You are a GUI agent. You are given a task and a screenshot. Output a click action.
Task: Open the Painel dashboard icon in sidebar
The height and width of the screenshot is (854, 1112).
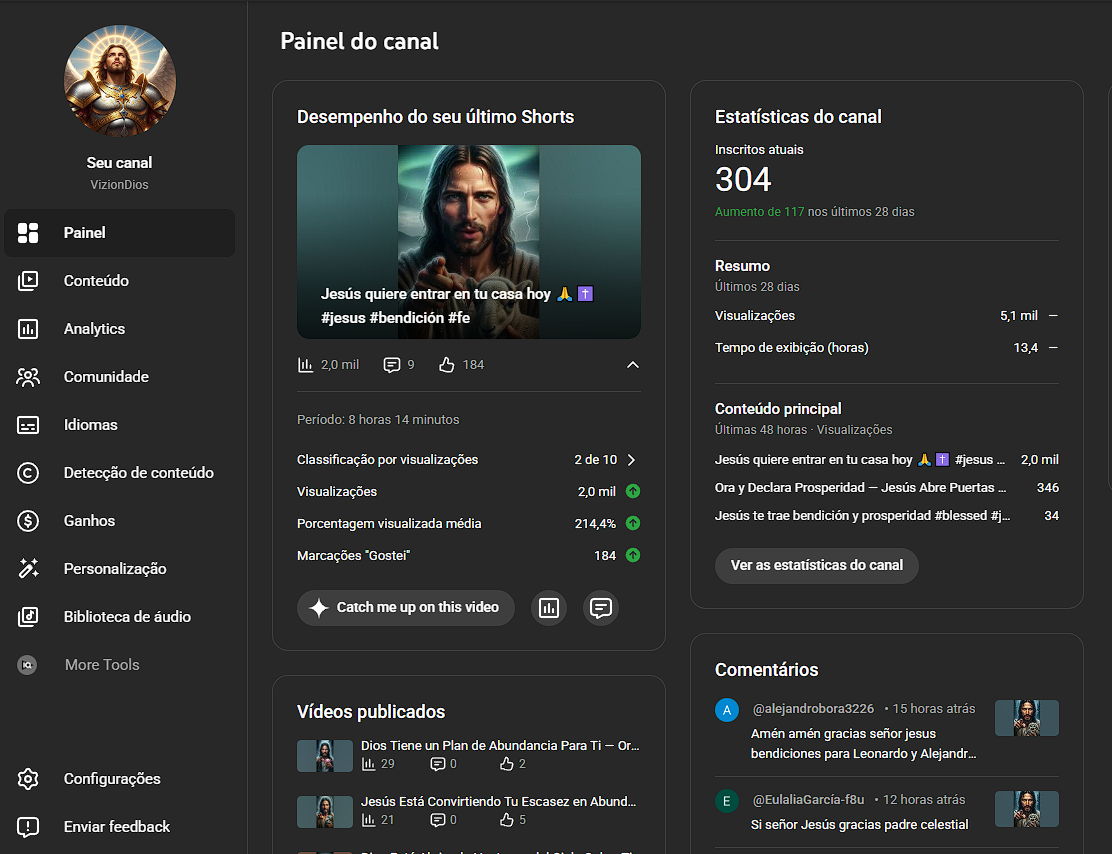[x=28, y=233]
